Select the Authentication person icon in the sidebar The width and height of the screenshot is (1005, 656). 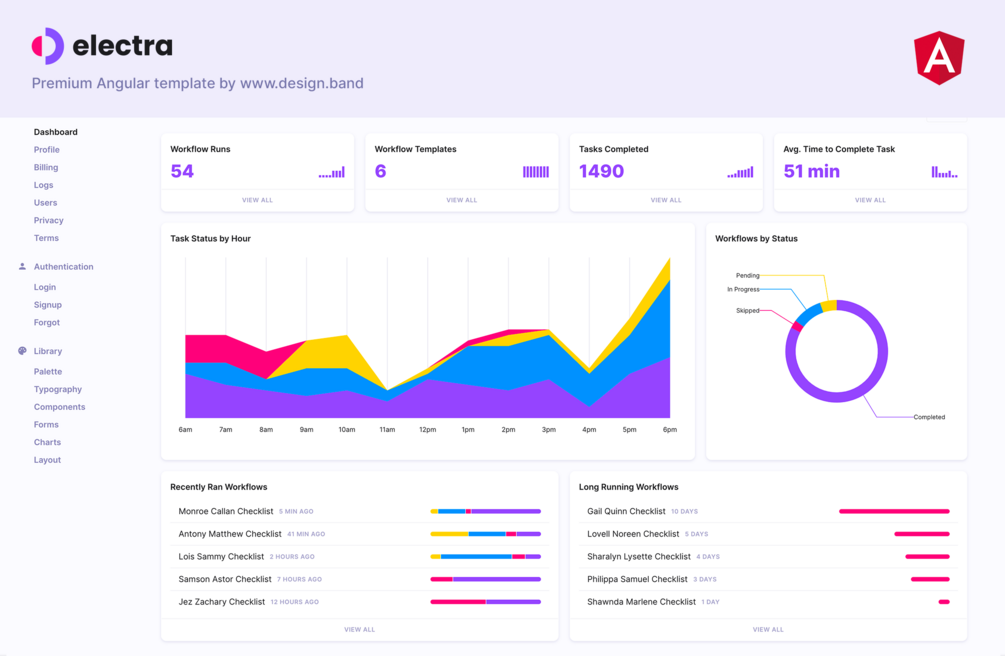[x=22, y=266]
